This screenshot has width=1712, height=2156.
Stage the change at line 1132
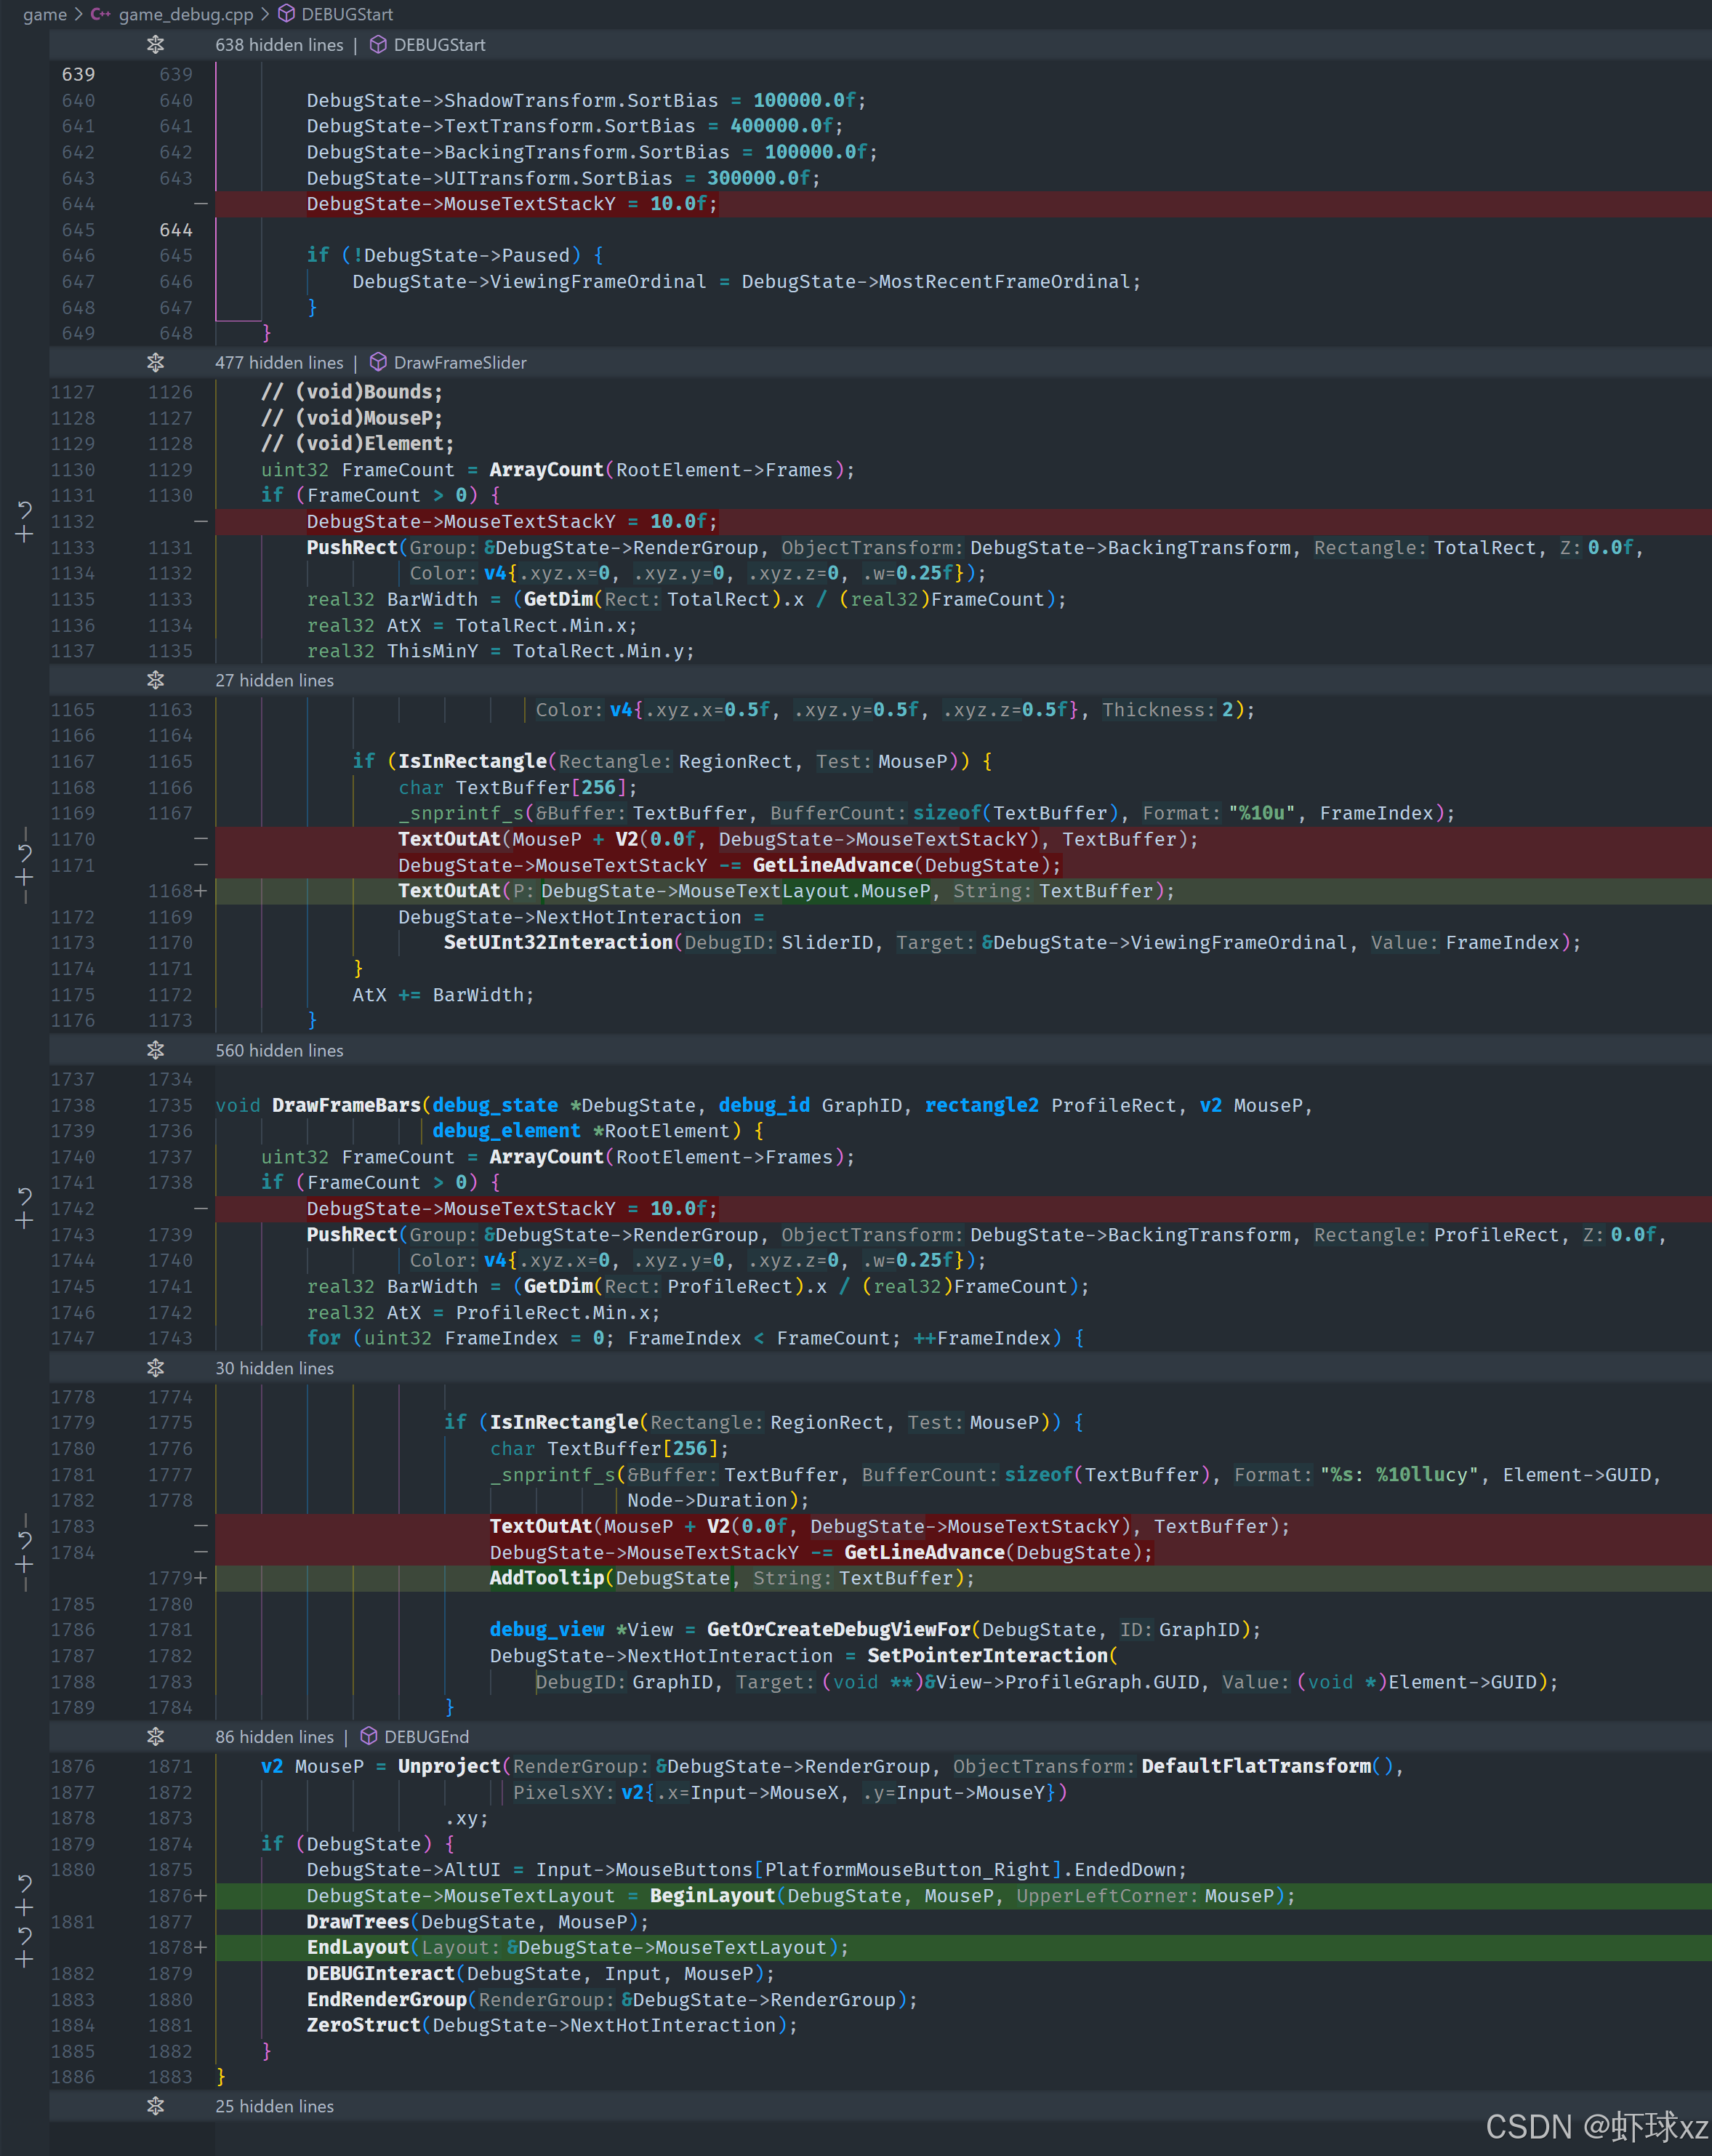click(x=25, y=535)
